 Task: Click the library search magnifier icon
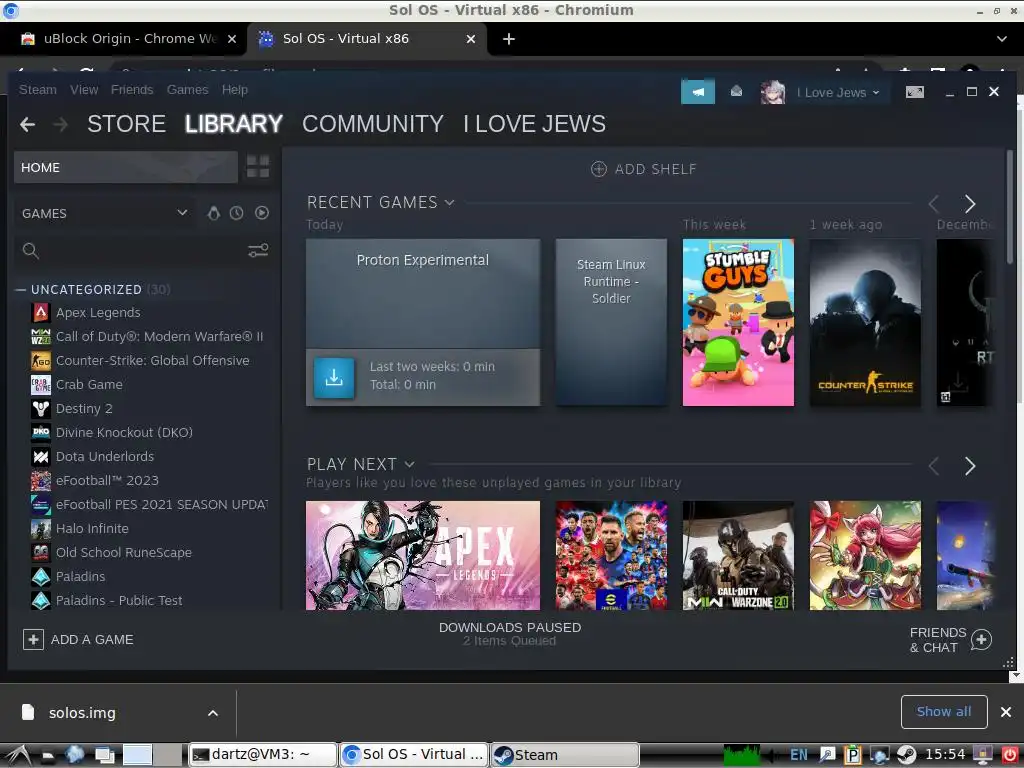tap(30, 251)
